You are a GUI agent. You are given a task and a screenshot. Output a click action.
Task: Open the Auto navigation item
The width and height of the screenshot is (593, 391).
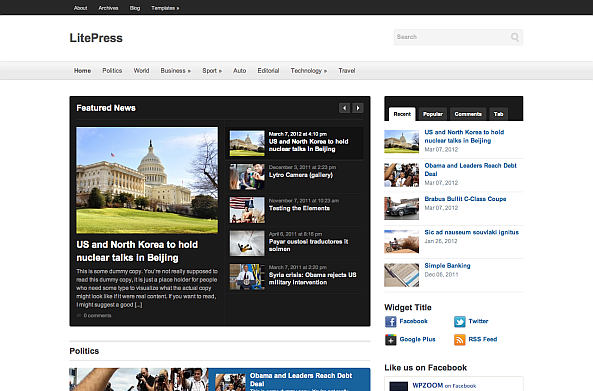(239, 71)
